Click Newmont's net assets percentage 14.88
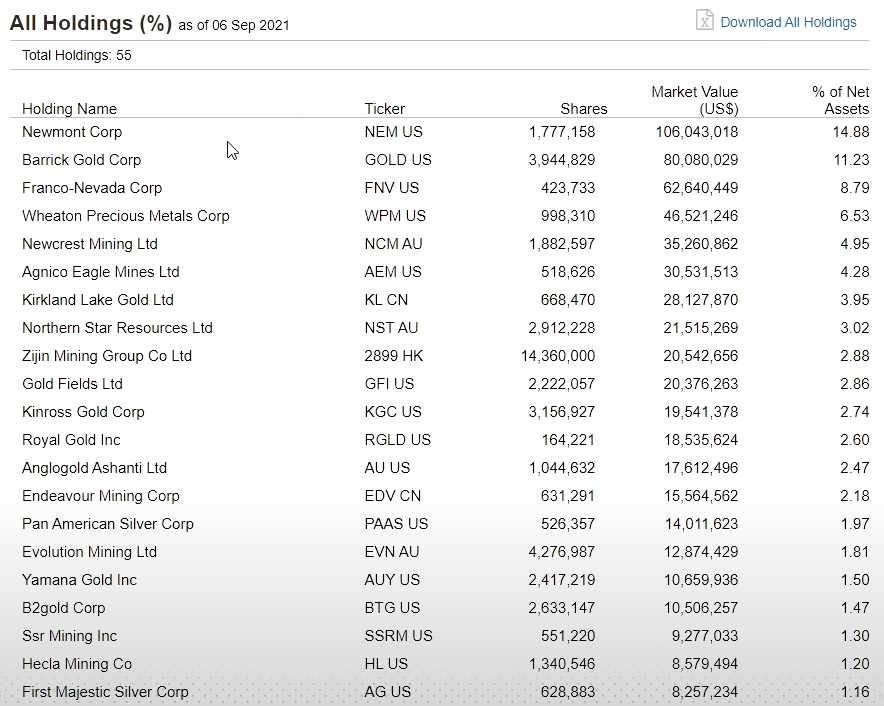 click(x=851, y=132)
